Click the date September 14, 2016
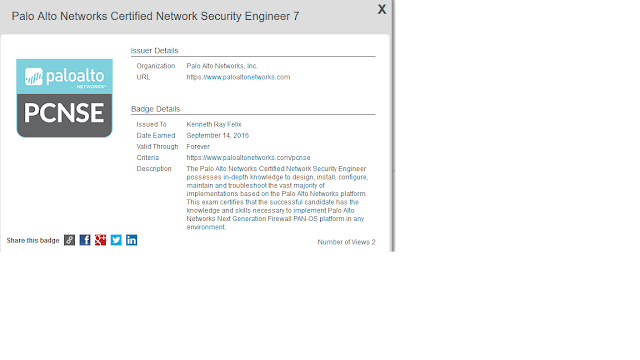The image size is (640, 360). 218,136
